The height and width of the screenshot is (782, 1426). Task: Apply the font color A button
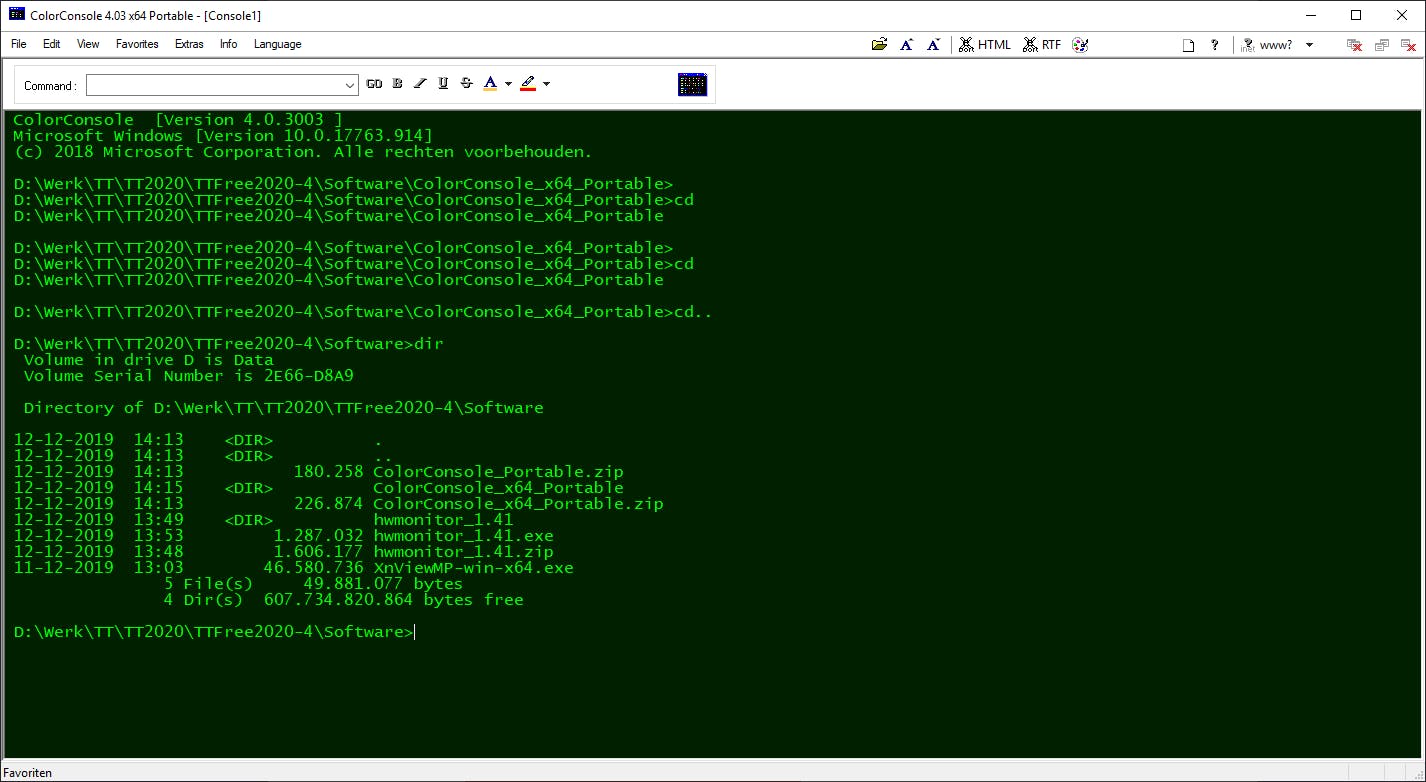(490, 84)
